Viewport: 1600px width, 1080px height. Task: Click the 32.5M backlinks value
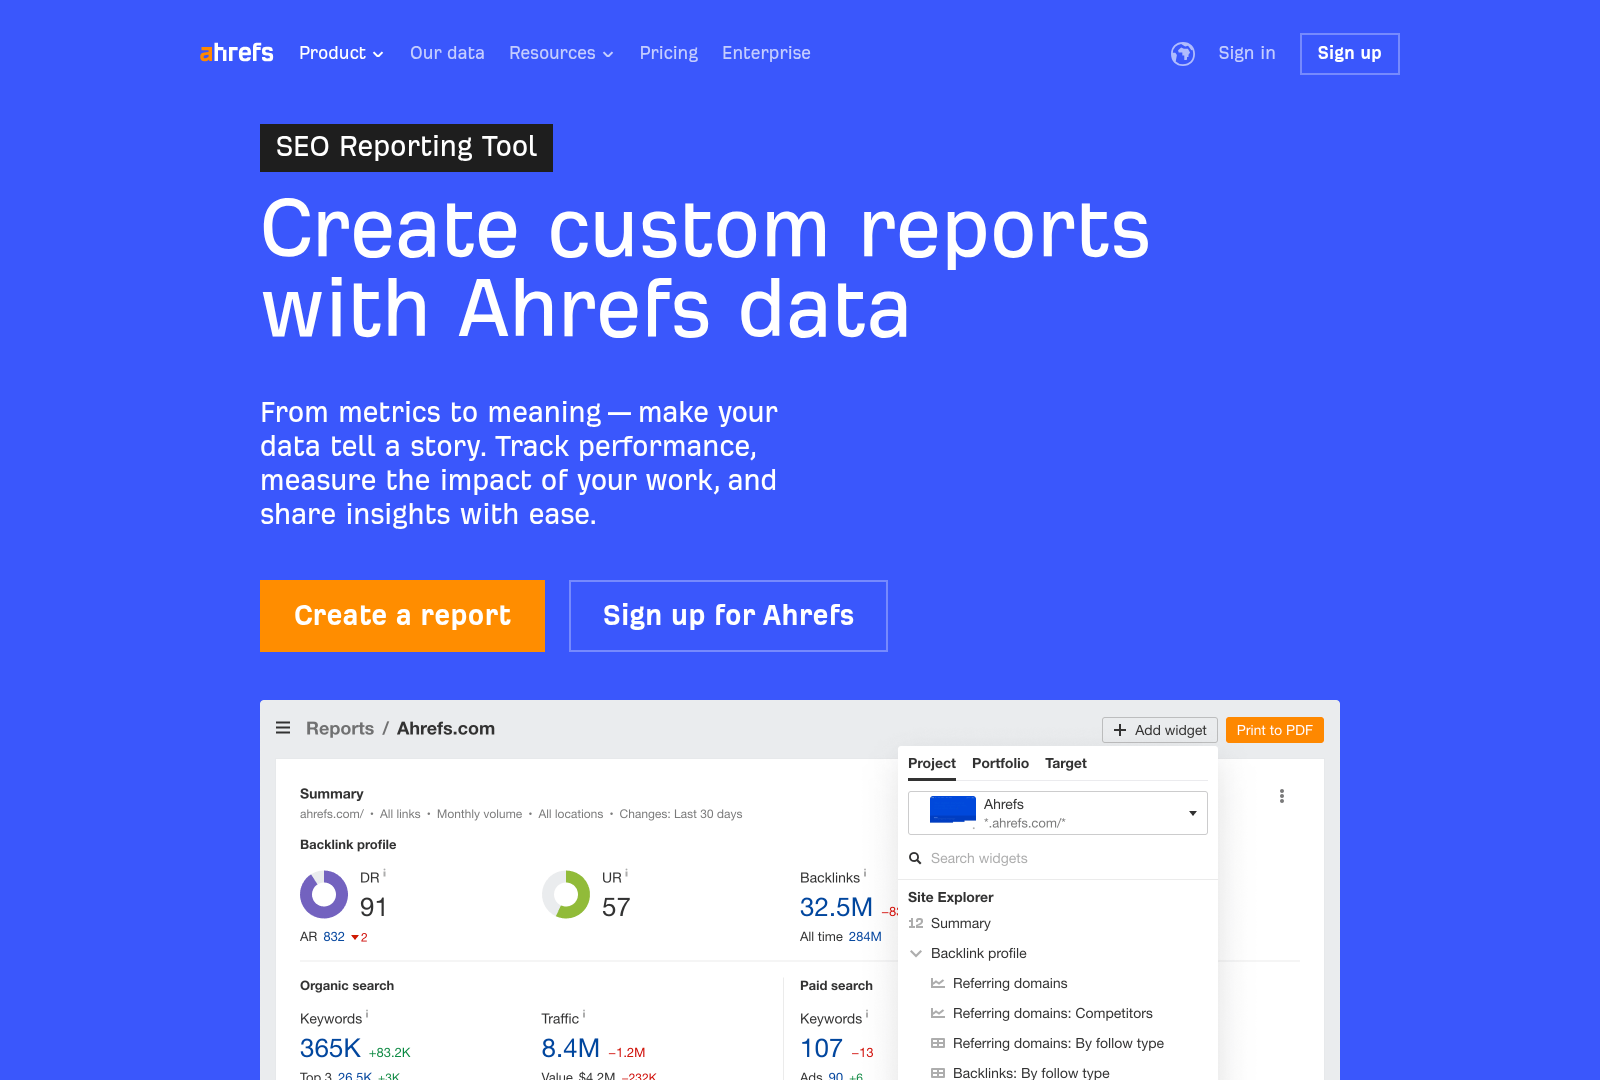coord(836,907)
